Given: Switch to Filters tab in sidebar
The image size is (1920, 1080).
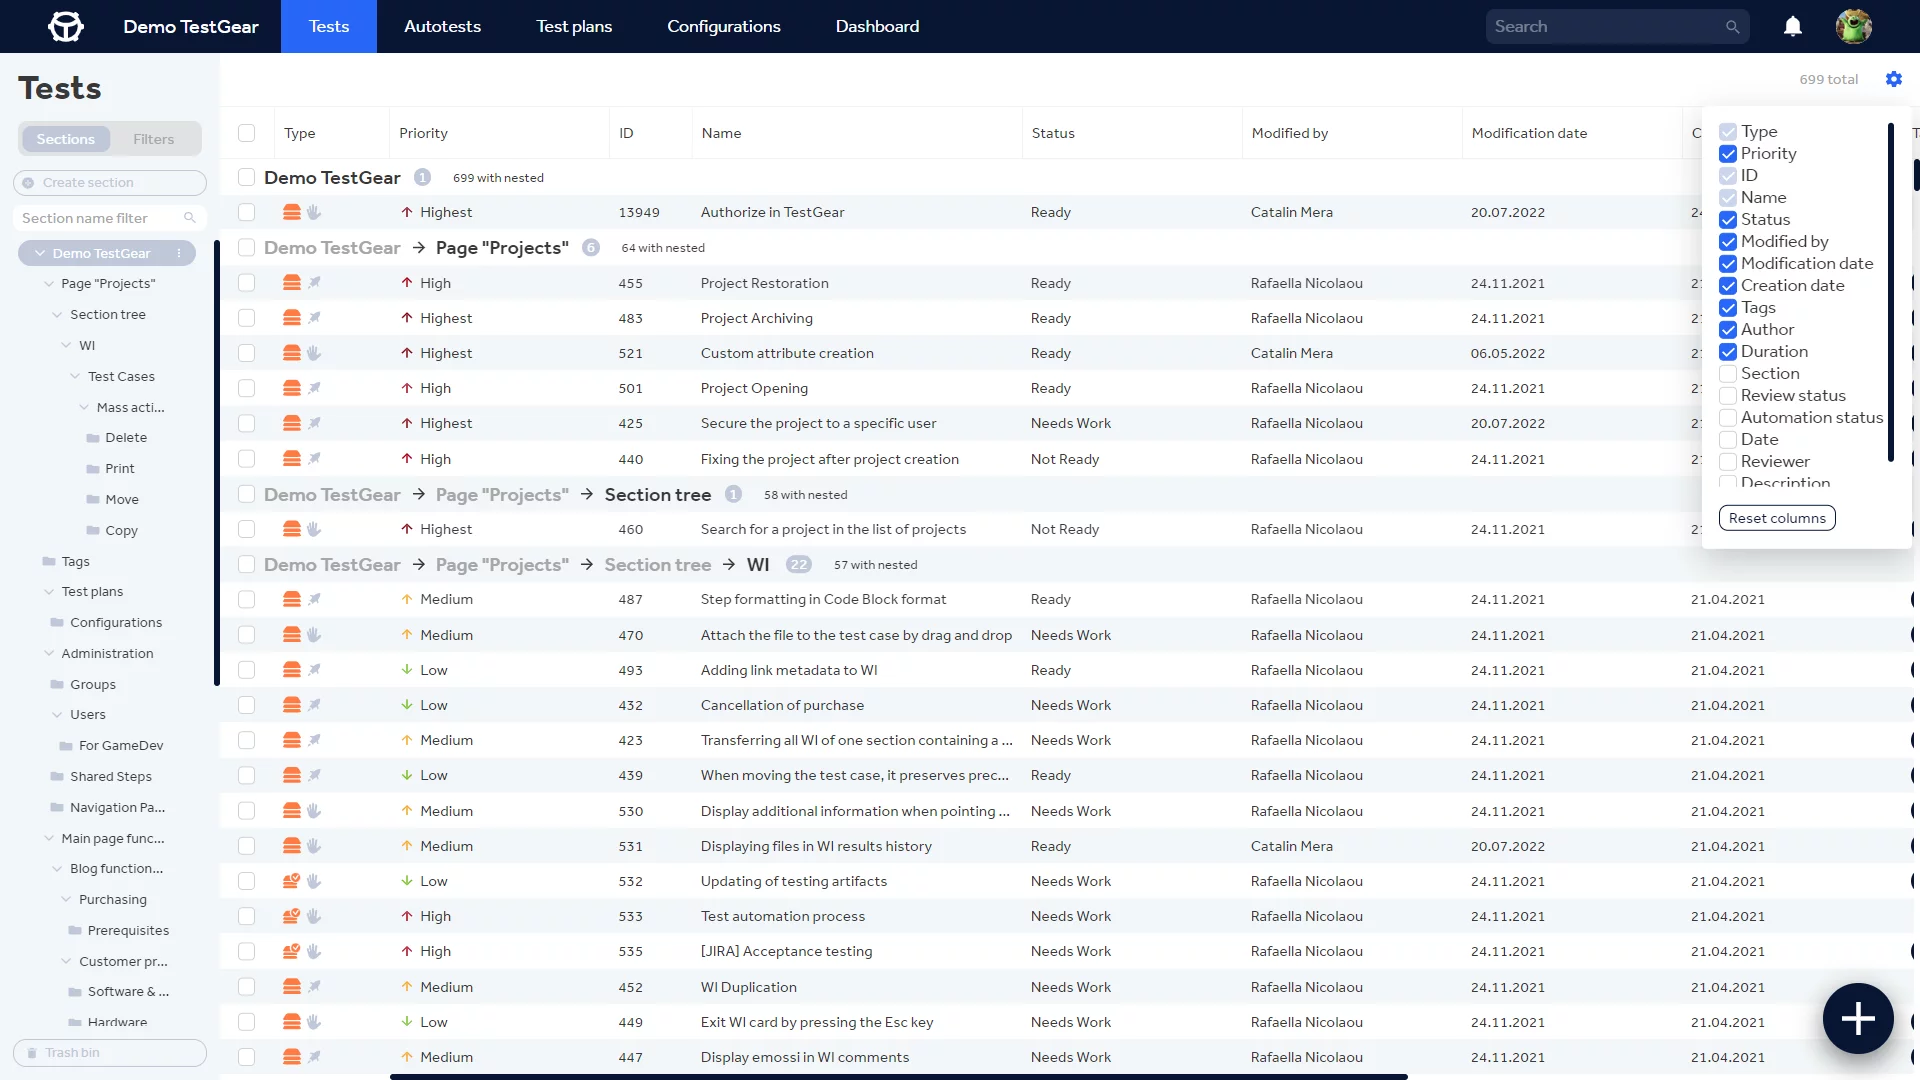Looking at the screenshot, I should click(x=153, y=139).
